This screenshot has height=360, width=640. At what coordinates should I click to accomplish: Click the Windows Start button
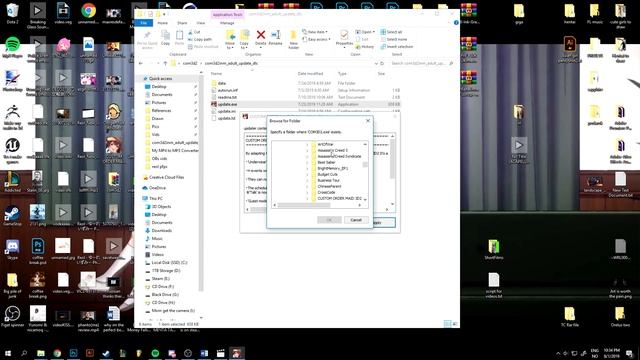(8, 353)
